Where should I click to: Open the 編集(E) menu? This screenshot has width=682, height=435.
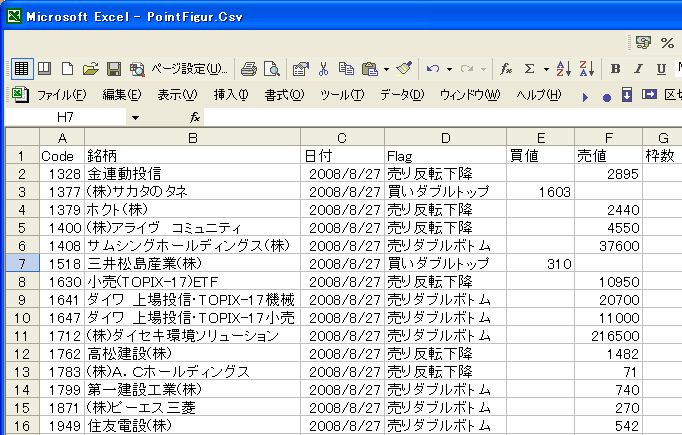point(122,94)
